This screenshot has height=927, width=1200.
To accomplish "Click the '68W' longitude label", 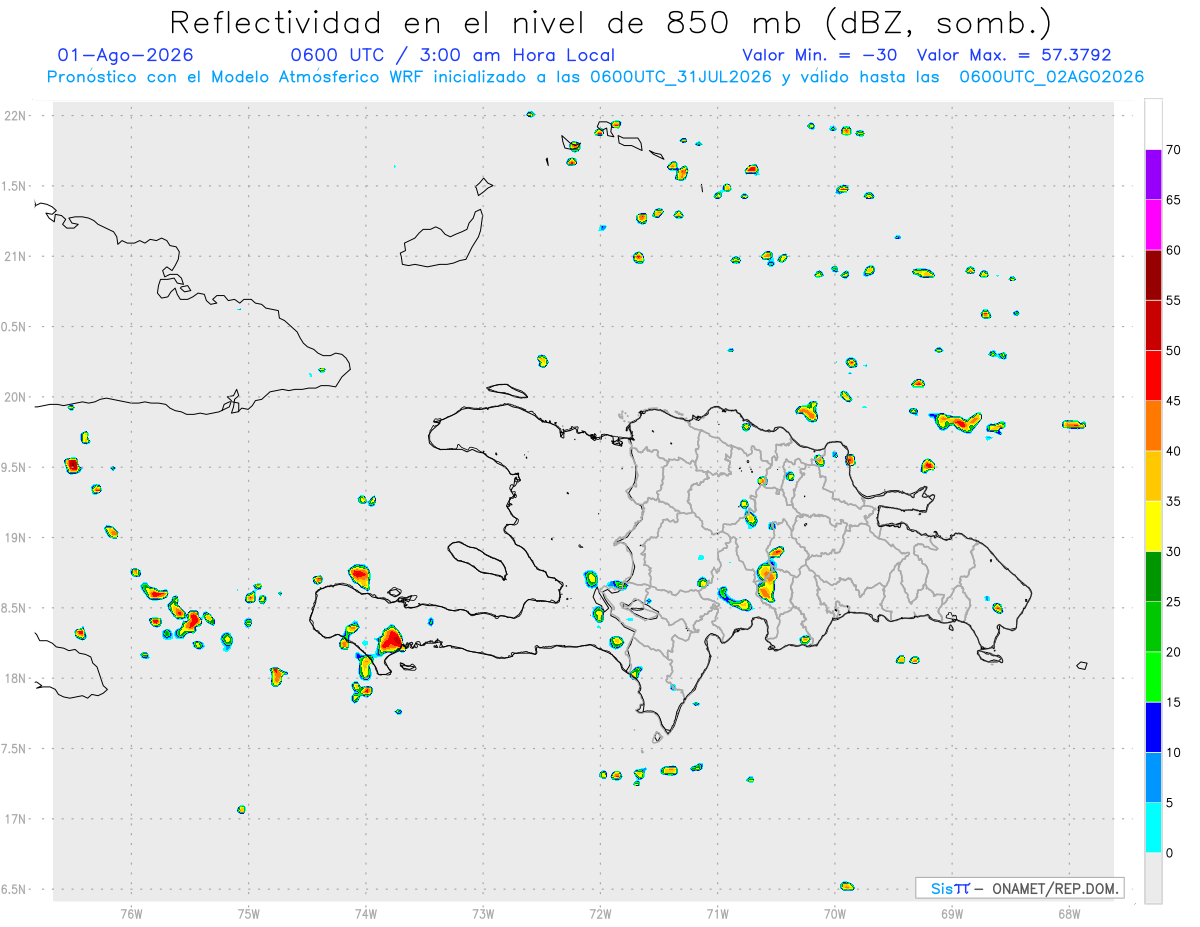I will pos(1069,913).
